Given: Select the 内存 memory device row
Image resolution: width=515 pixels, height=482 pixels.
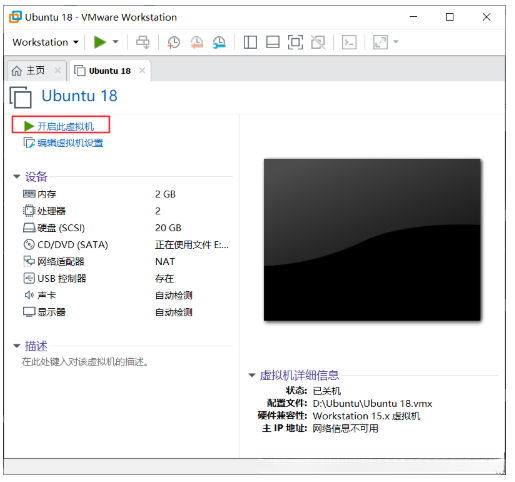Looking at the screenshot, I should coord(127,194).
